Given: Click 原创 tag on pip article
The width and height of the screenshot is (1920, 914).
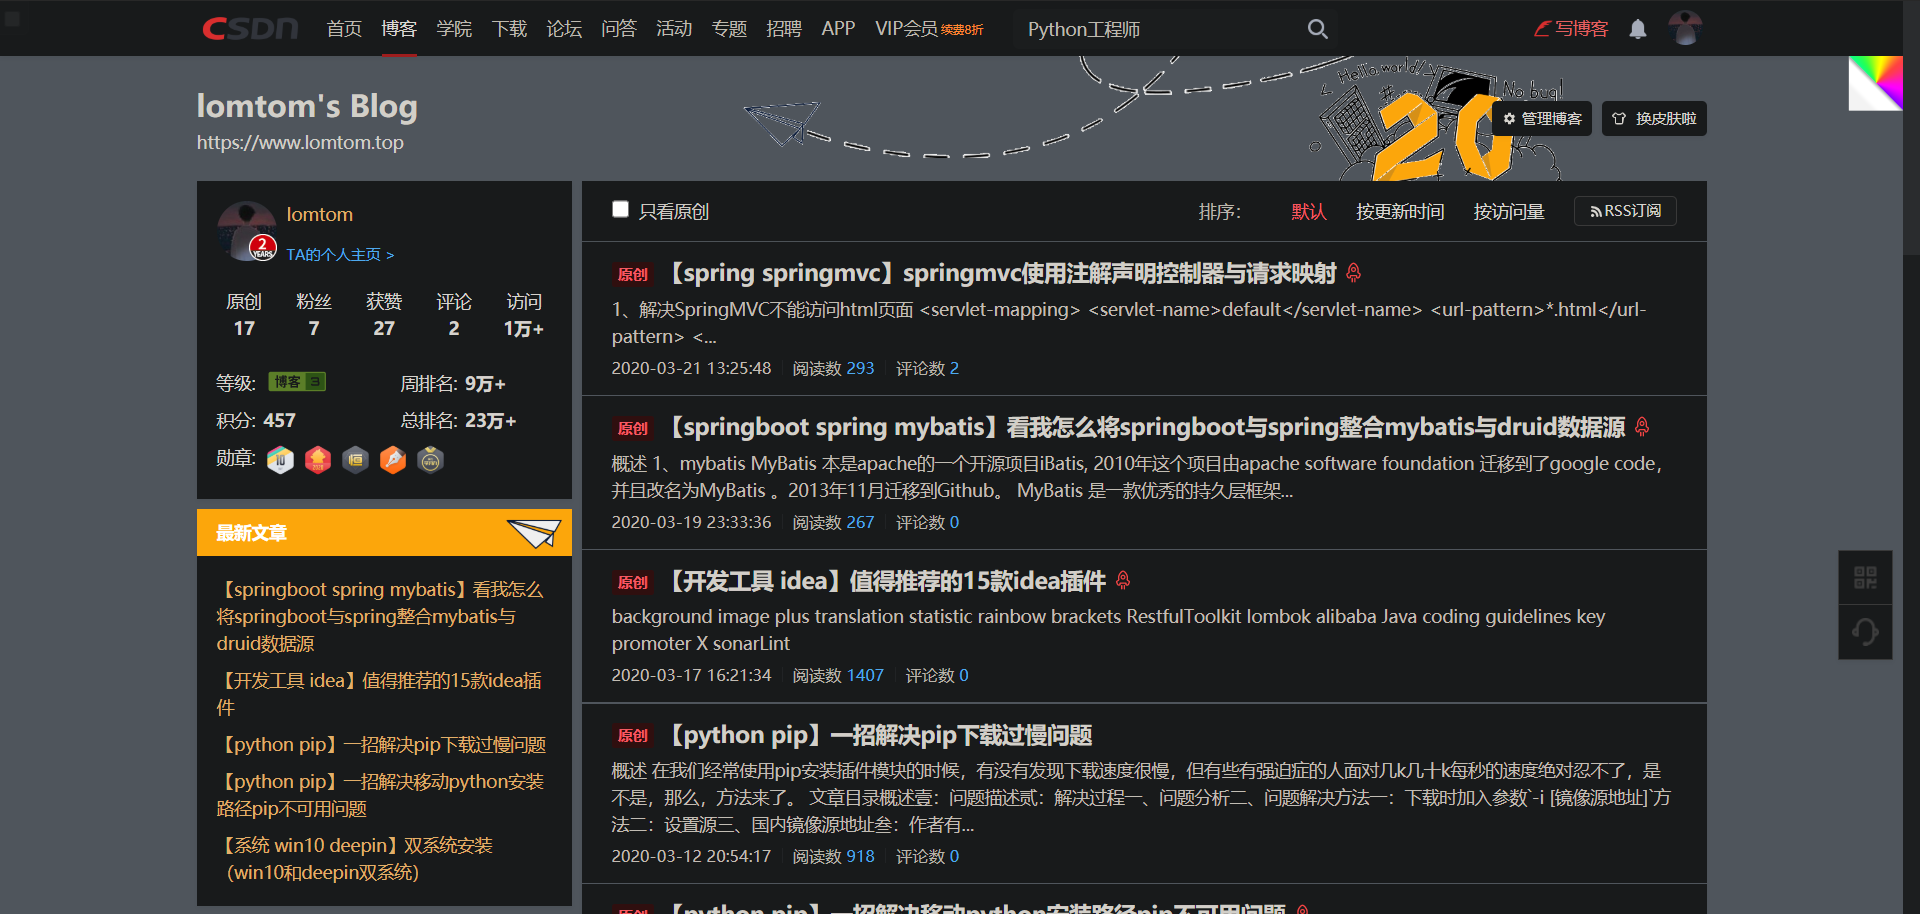Looking at the screenshot, I should (x=633, y=736).
